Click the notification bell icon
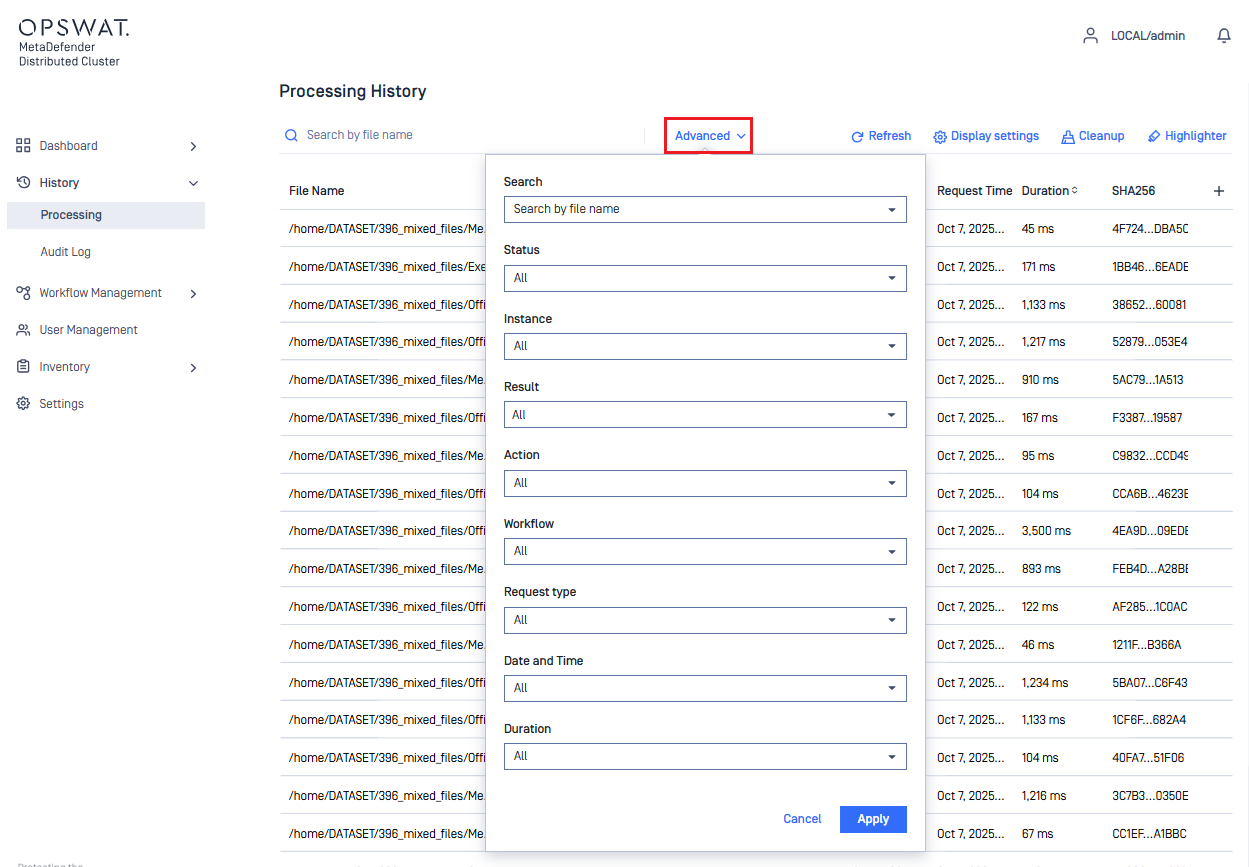Viewport: 1249px width, 867px height. pyautogui.click(x=1223, y=36)
